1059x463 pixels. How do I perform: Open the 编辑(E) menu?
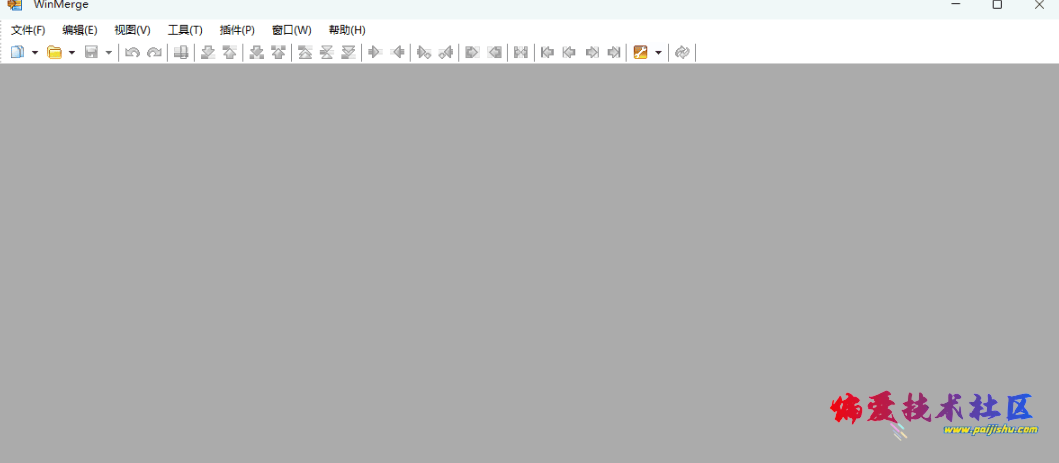point(80,30)
